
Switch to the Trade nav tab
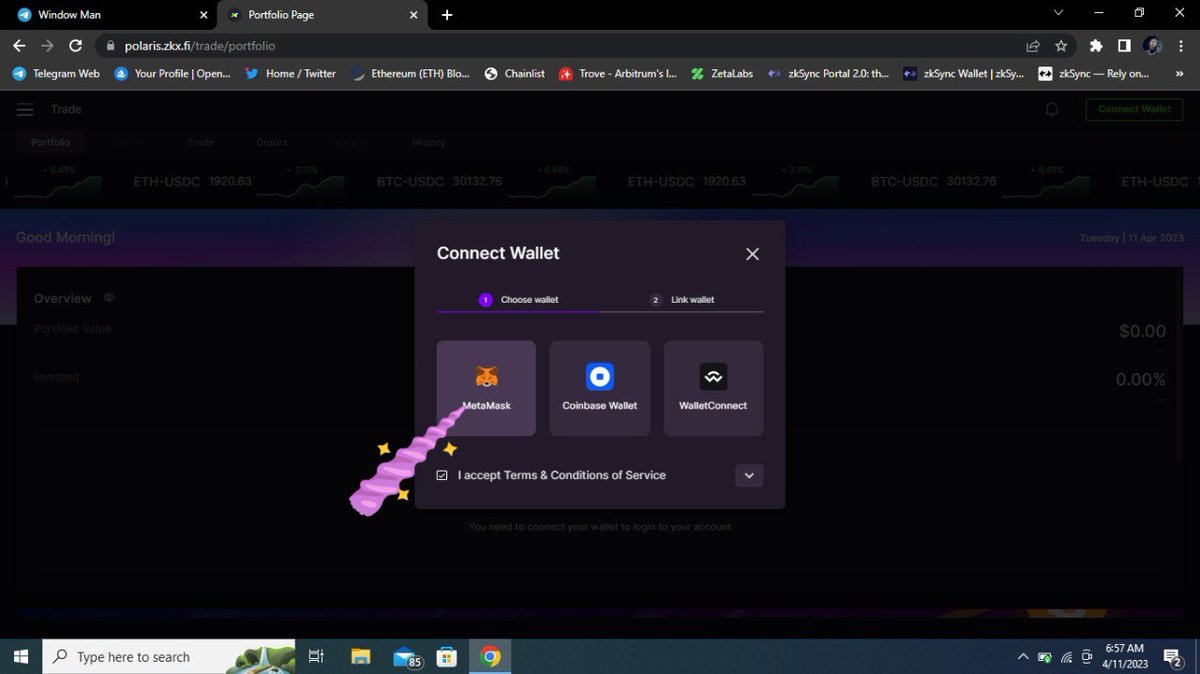pos(200,142)
